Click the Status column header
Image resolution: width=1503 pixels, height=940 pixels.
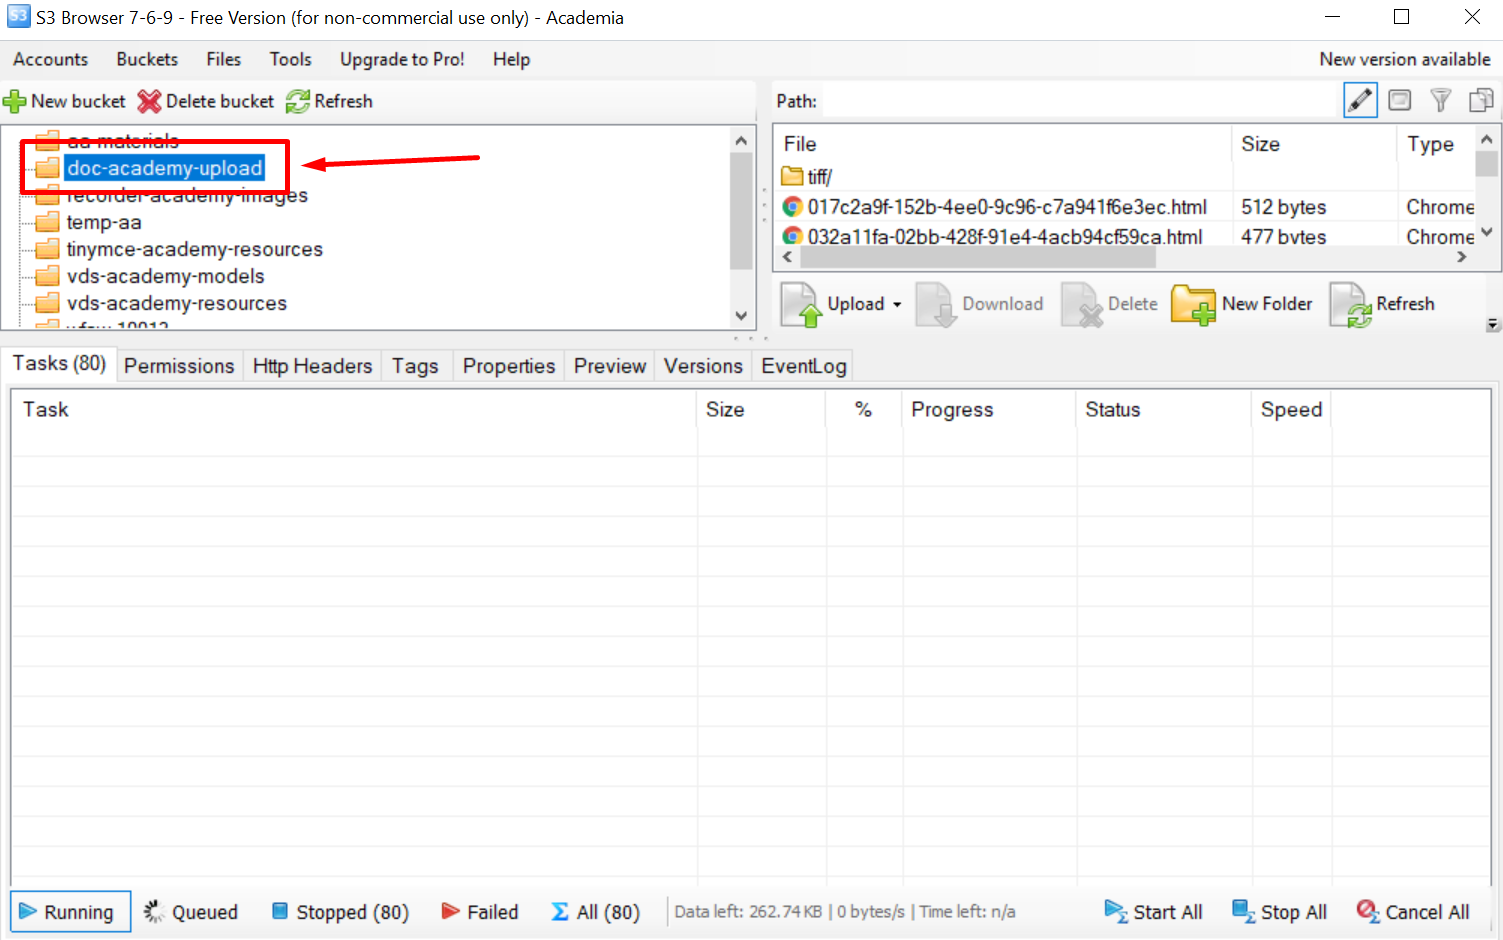pos(1165,410)
